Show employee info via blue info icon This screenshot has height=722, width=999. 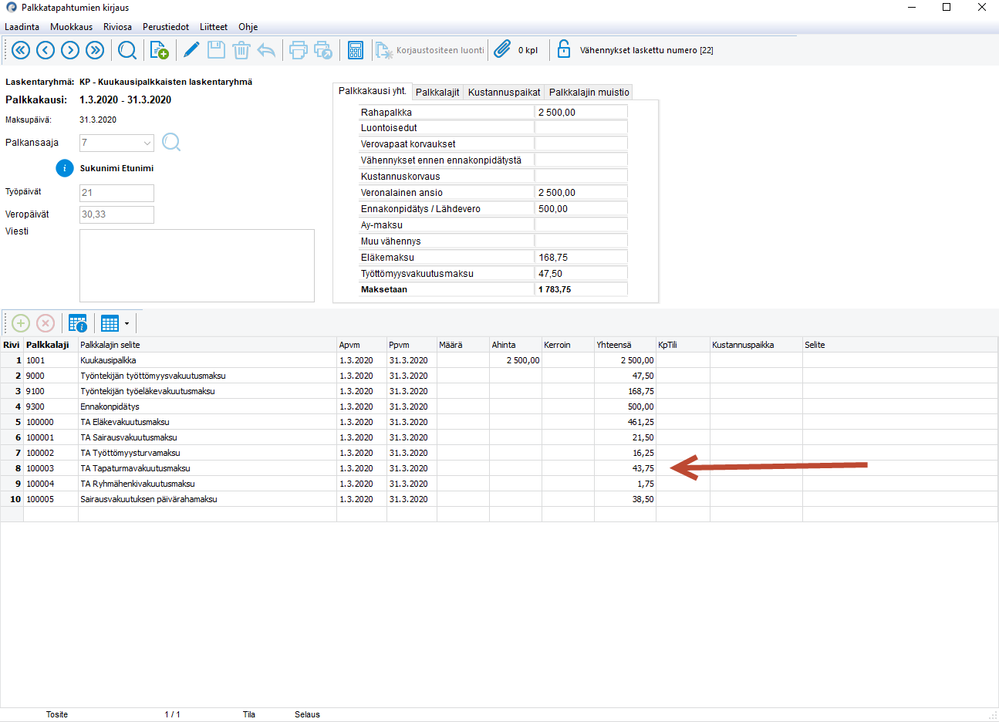click(x=65, y=168)
